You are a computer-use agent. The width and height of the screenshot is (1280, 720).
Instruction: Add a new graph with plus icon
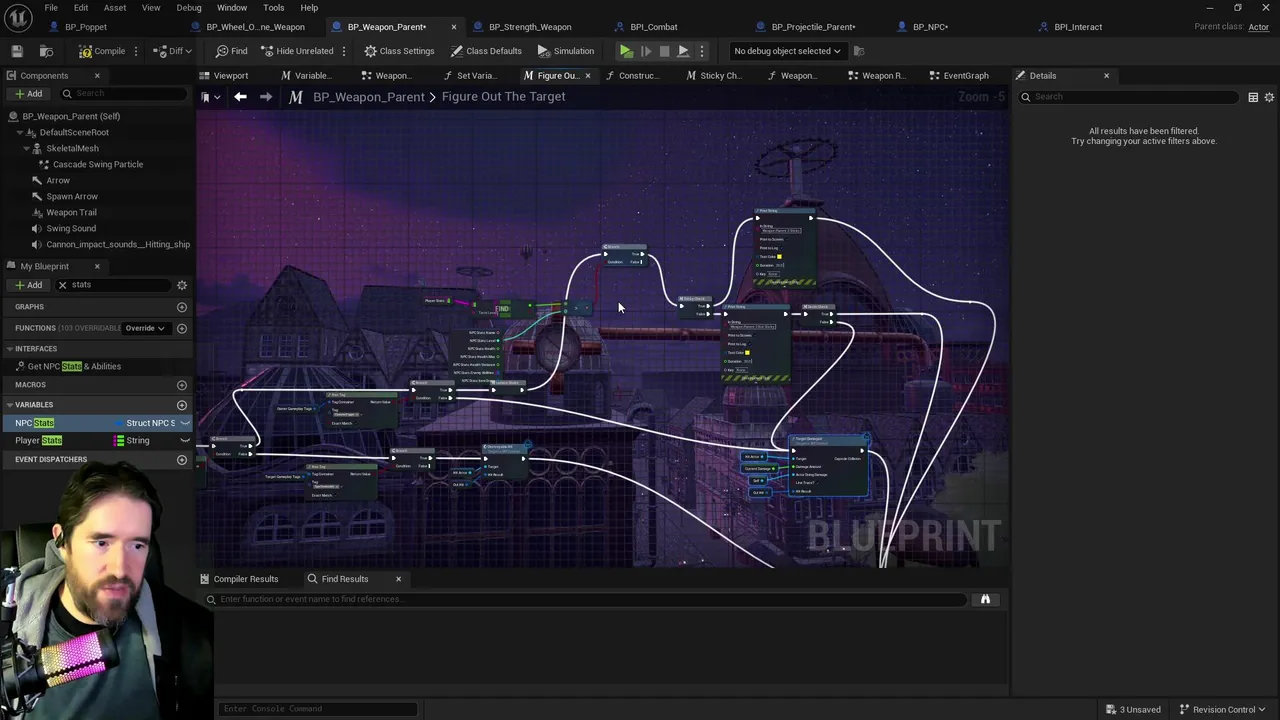(182, 307)
